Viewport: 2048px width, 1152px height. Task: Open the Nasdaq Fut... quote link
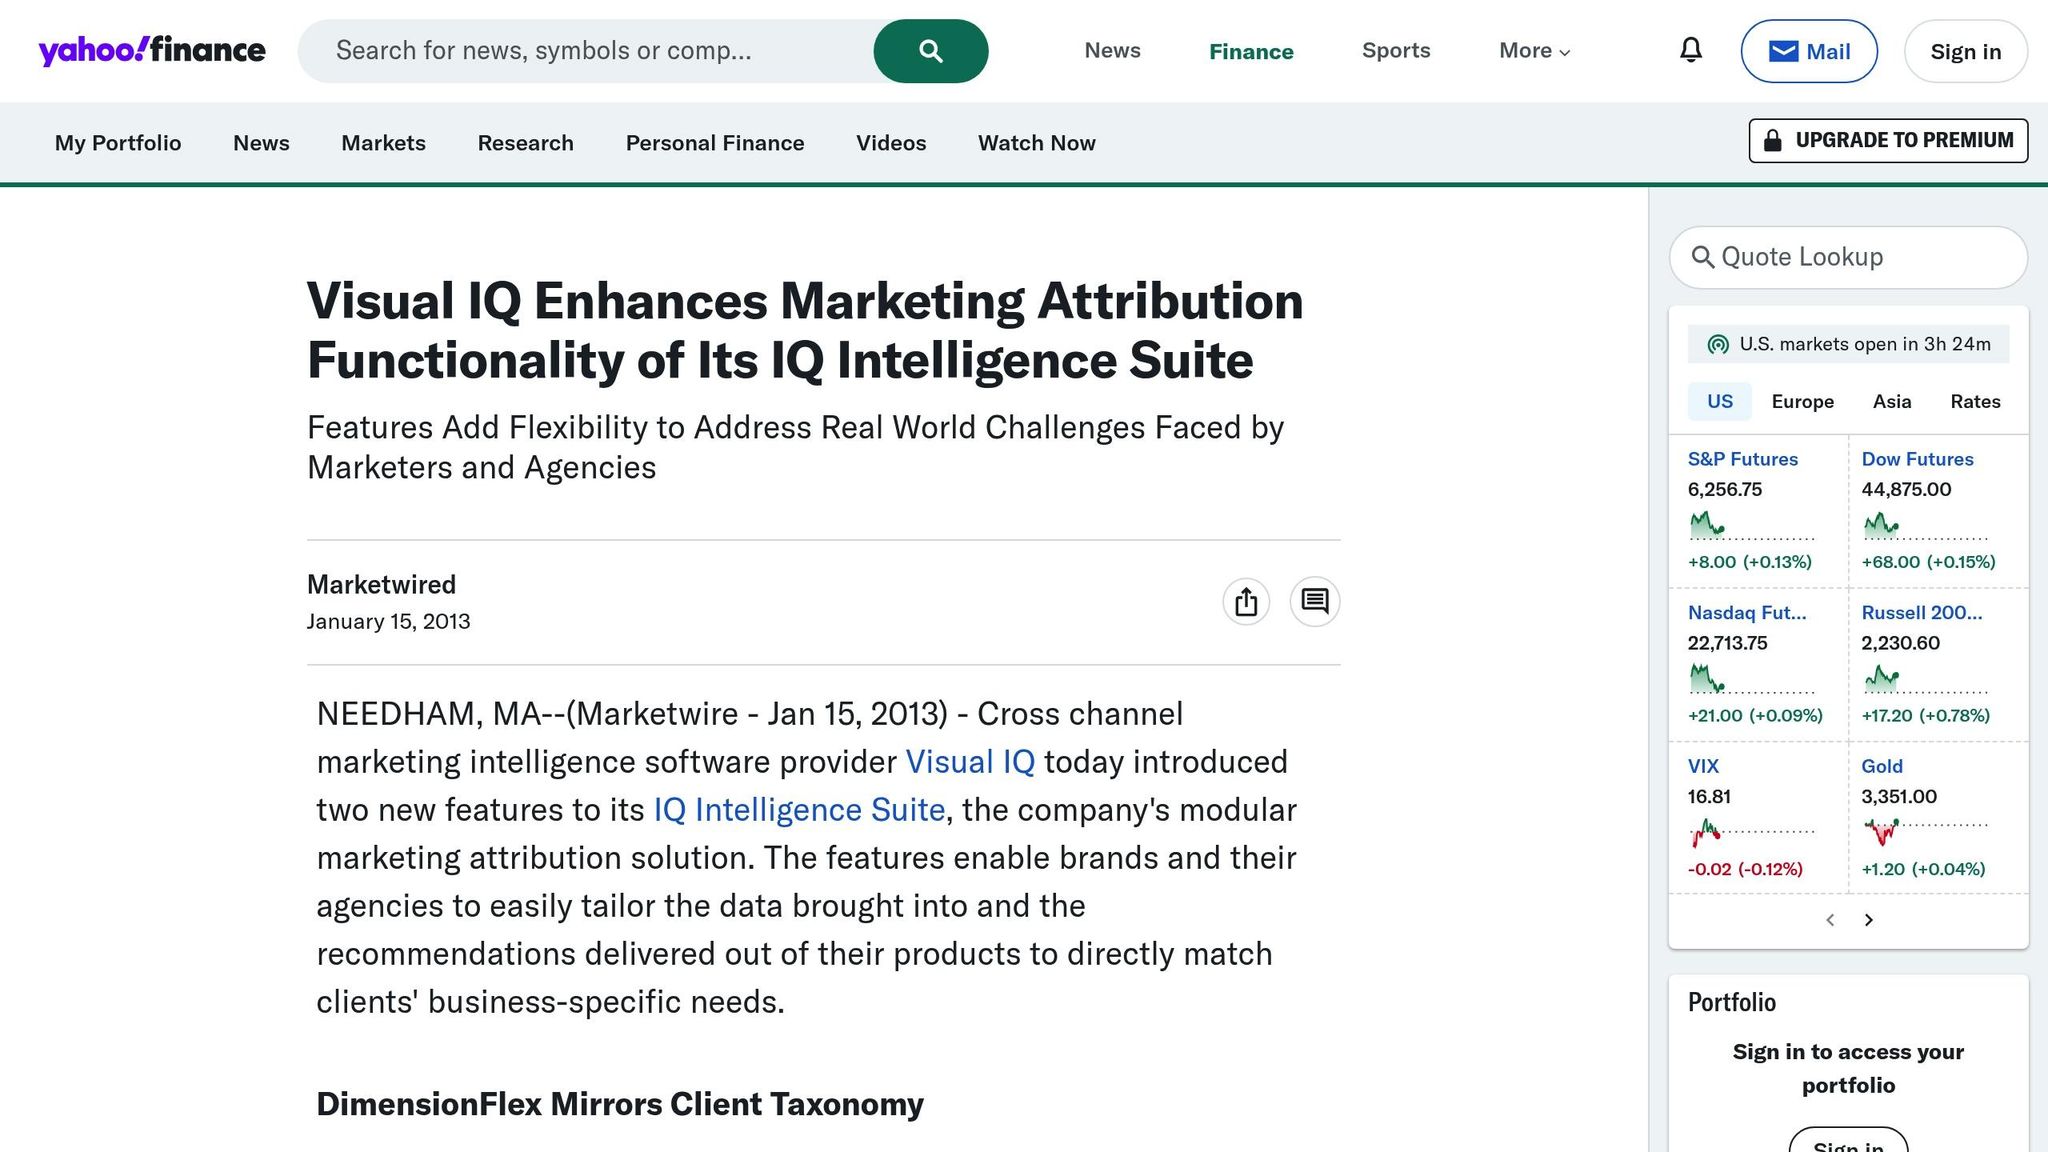(1747, 613)
